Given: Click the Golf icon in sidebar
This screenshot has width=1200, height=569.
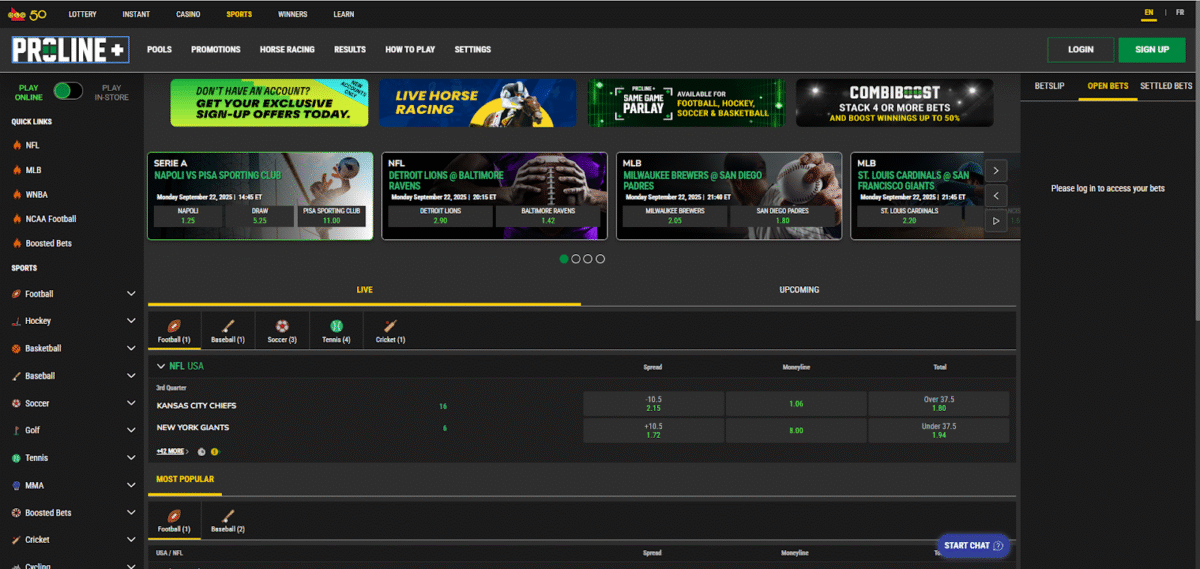Looking at the screenshot, I should [16, 430].
